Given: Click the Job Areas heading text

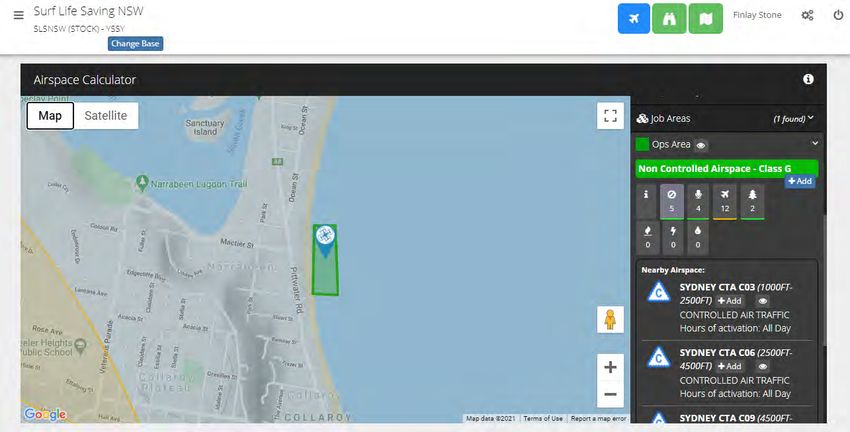Looking at the screenshot, I should 671,118.
